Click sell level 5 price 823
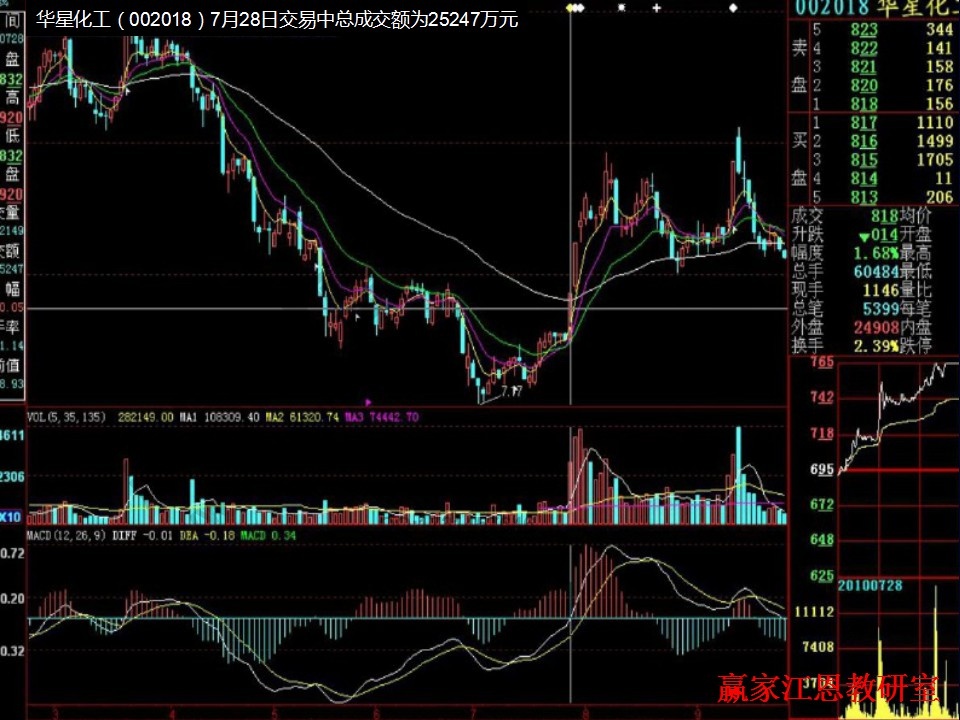The width and height of the screenshot is (960, 720). (863, 30)
